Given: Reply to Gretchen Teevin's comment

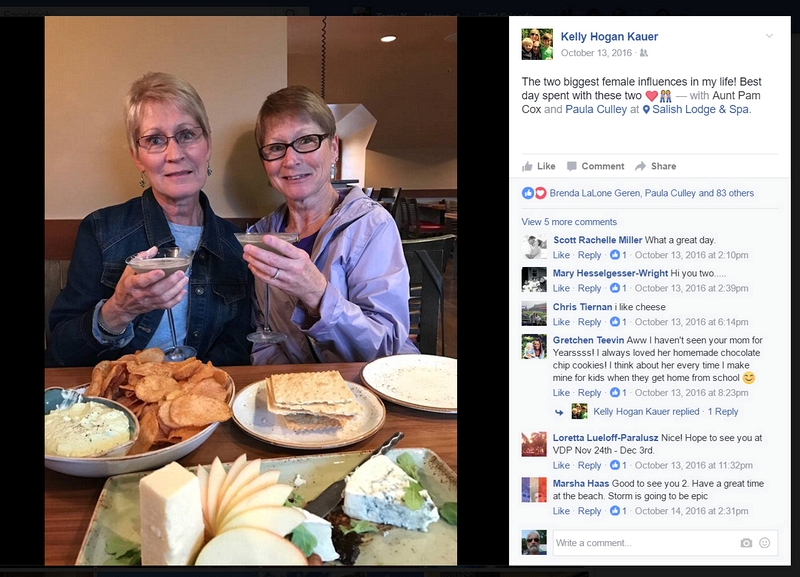Looking at the screenshot, I should (x=589, y=393).
